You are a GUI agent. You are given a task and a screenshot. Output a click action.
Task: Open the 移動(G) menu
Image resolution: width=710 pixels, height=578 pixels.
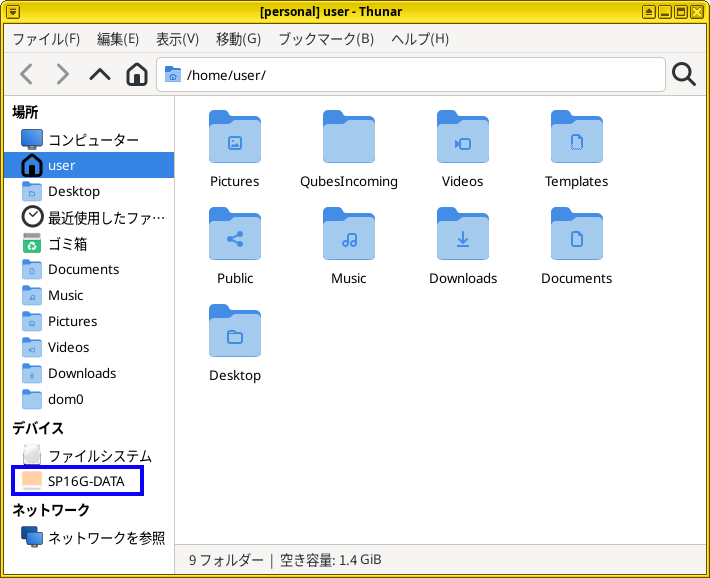click(x=238, y=39)
